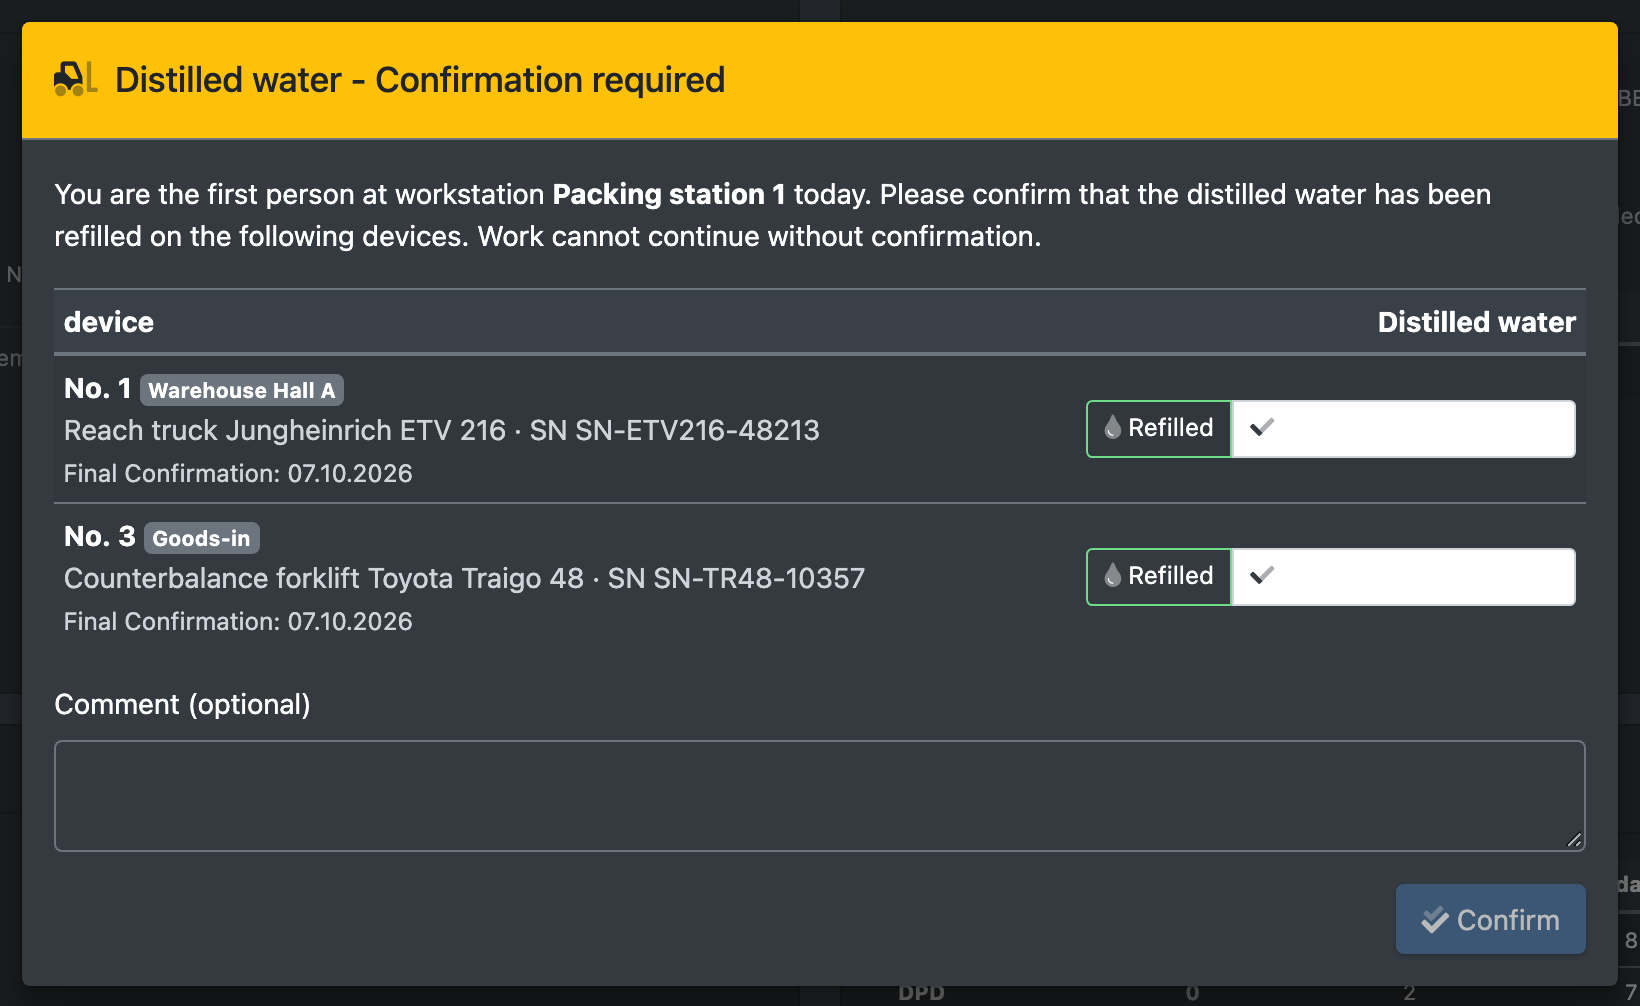Toggle the checkmark for device No. 1
This screenshot has width=1640, height=1006.
tap(1262, 428)
